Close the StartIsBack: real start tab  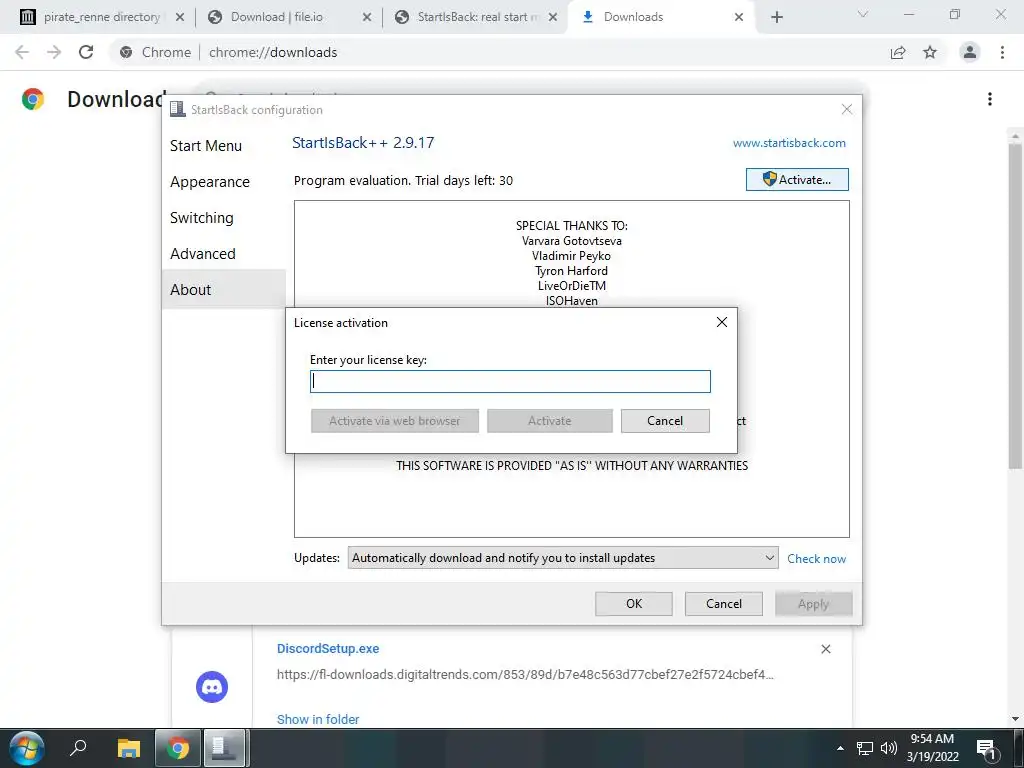point(553,17)
